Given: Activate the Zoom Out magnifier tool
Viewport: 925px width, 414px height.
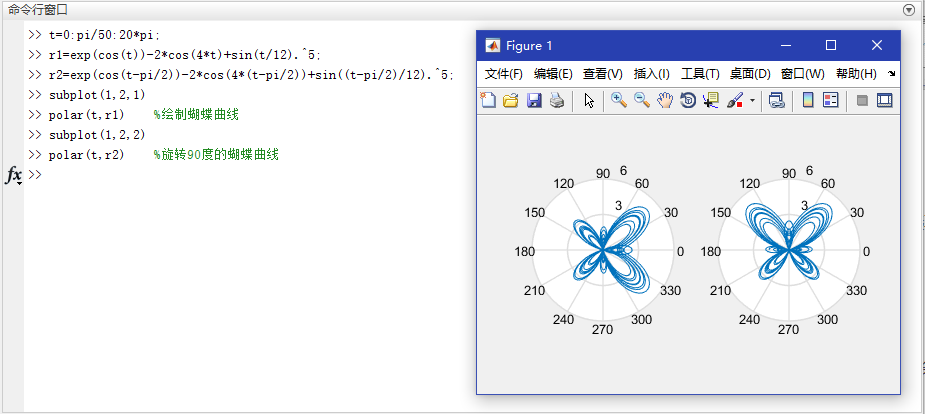Looking at the screenshot, I should (642, 100).
